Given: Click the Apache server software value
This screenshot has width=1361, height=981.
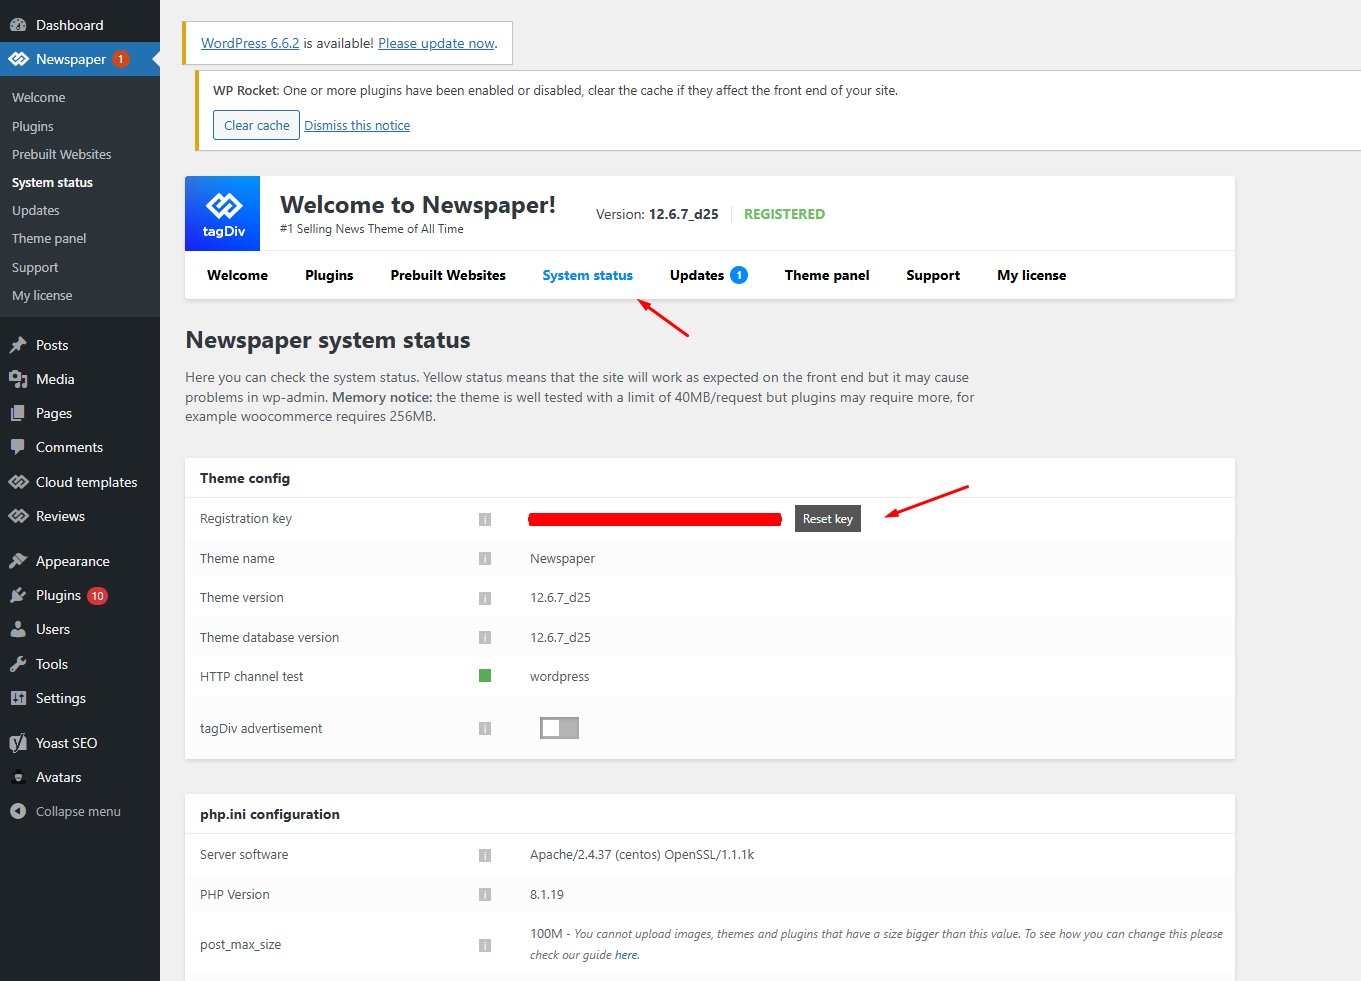Looking at the screenshot, I should click(x=642, y=854).
